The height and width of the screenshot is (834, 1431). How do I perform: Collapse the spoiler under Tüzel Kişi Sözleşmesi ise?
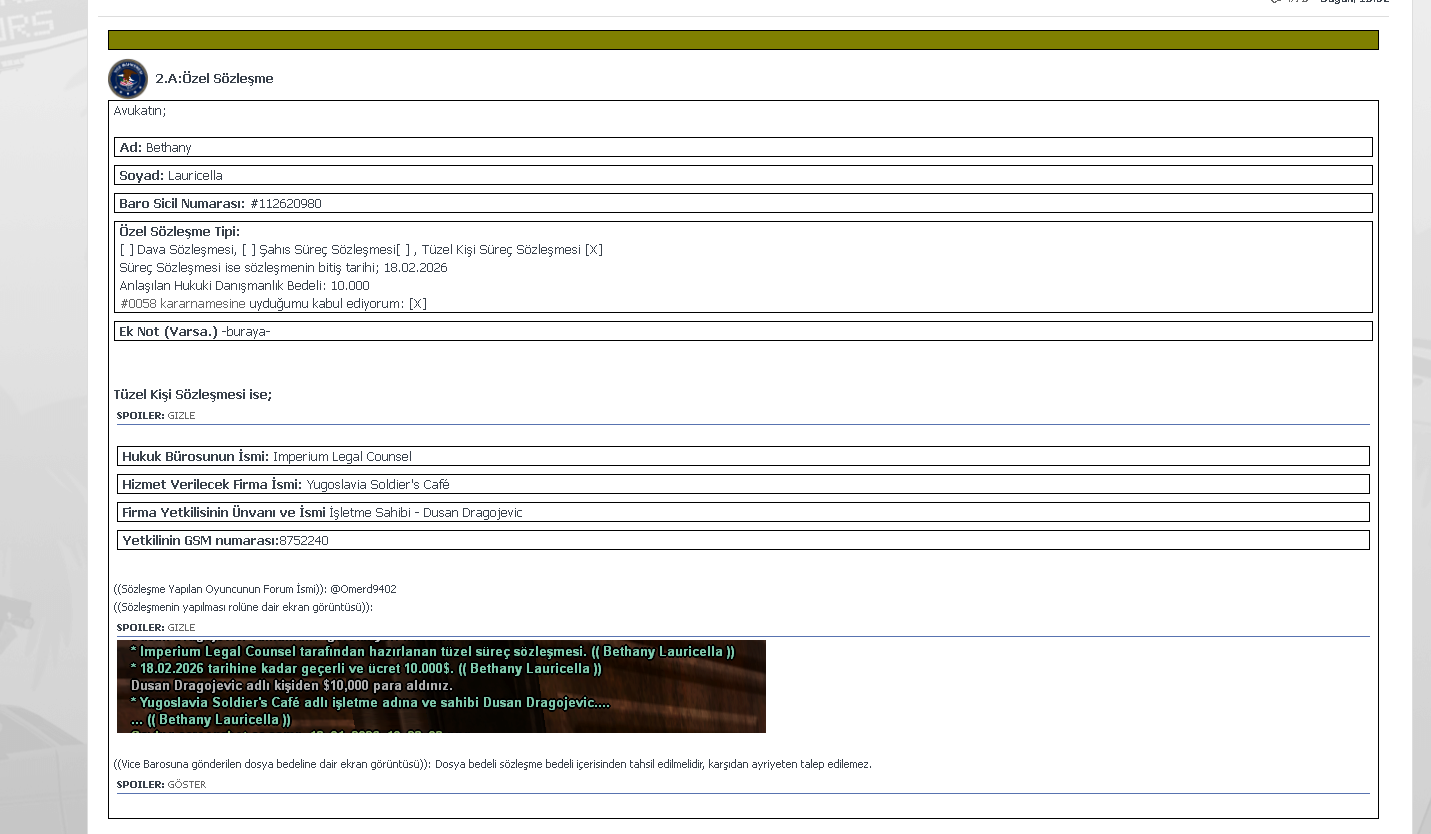tap(181, 415)
